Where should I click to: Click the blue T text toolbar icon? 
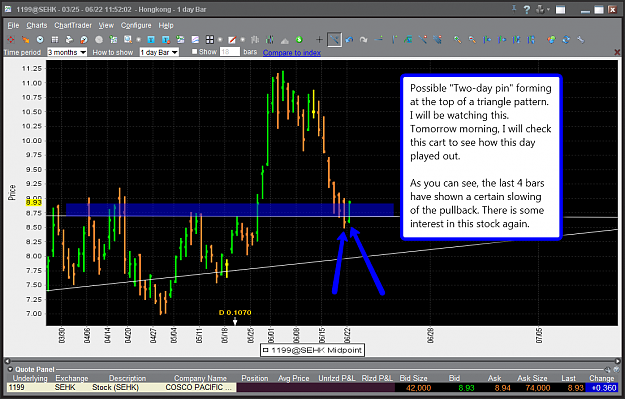151,39
